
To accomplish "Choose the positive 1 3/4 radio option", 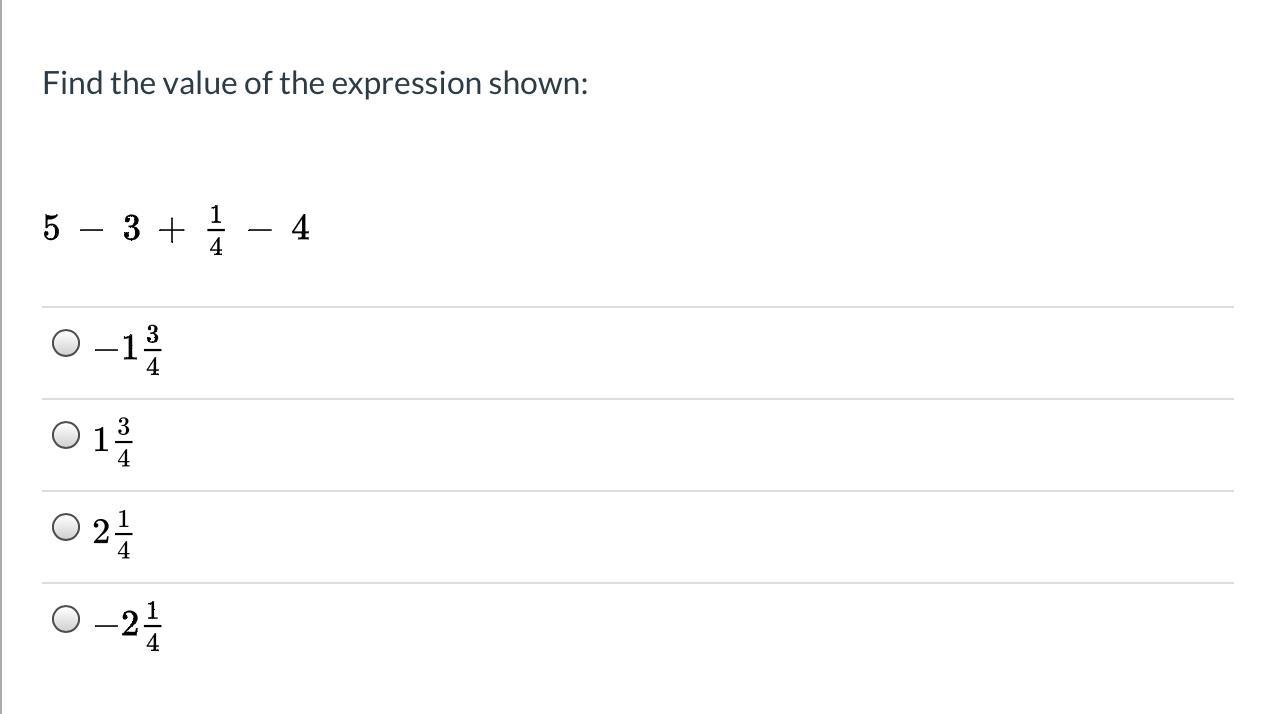I will point(66,436).
